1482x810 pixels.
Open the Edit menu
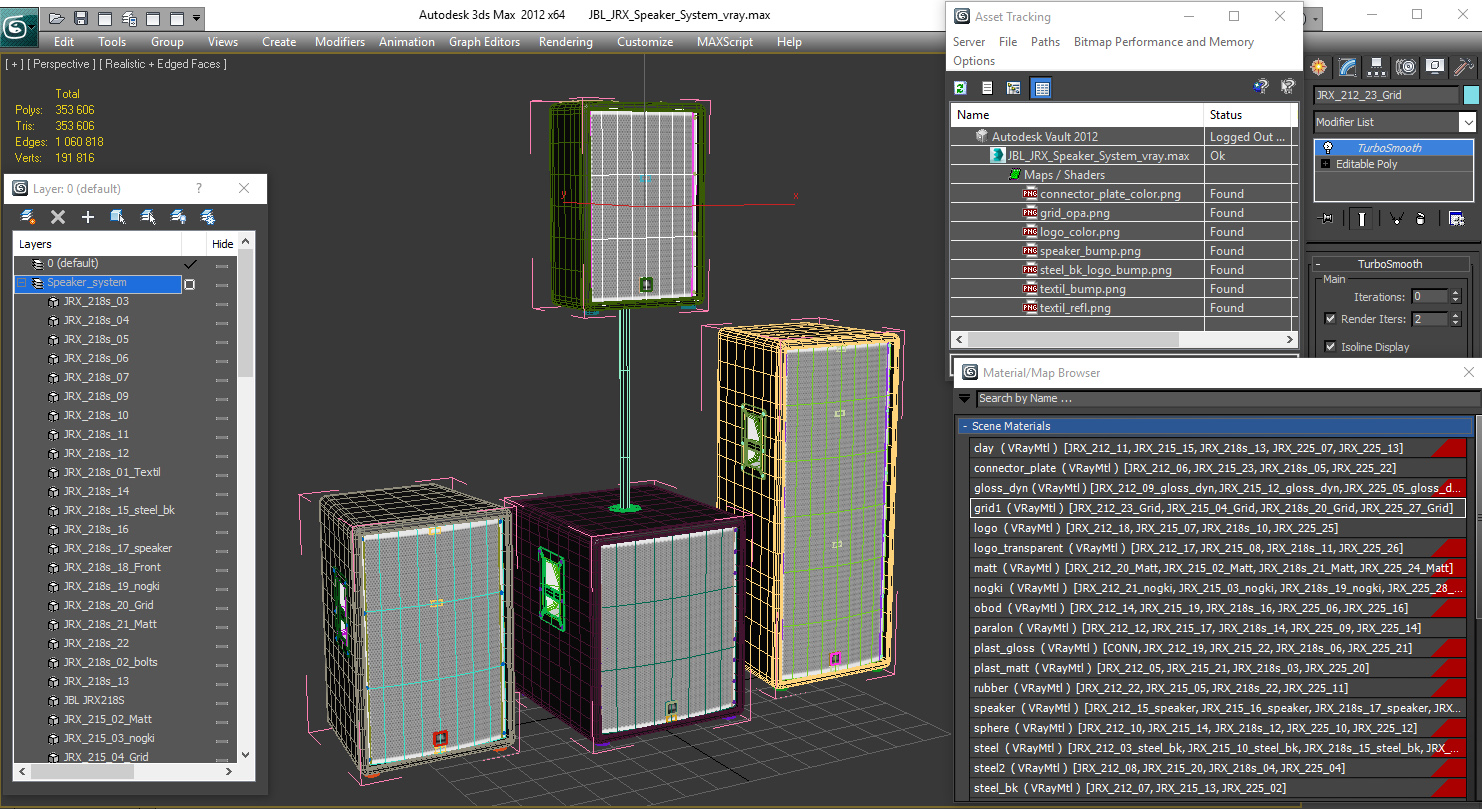(x=64, y=42)
